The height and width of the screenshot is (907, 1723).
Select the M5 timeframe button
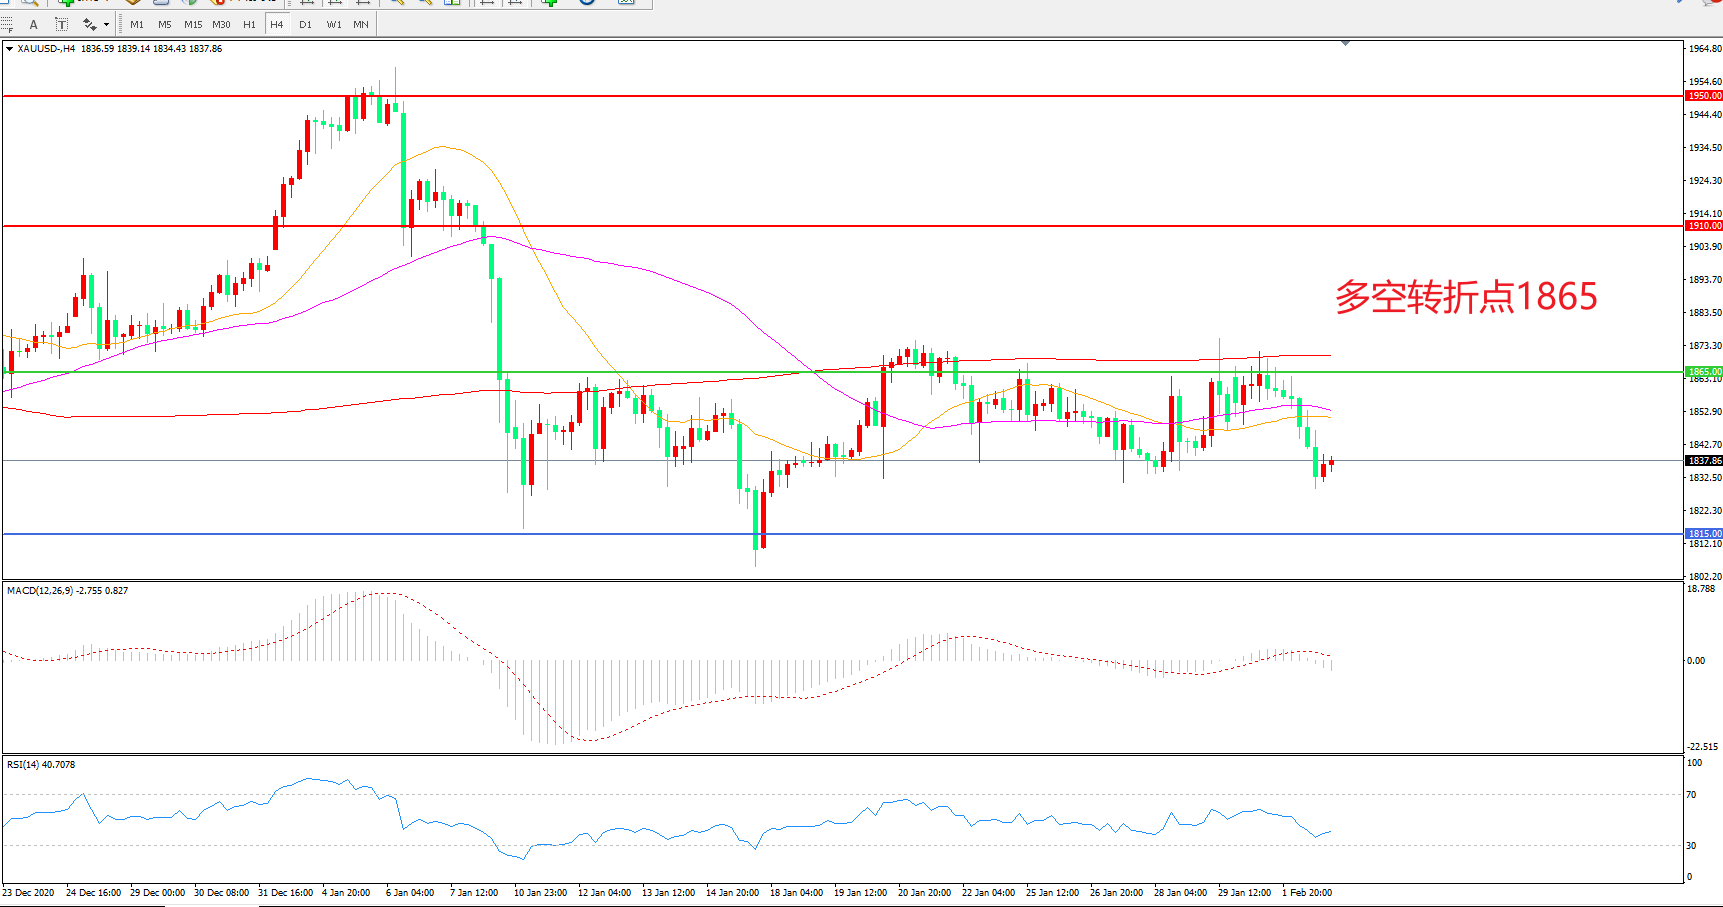pyautogui.click(x=165, y=25)
